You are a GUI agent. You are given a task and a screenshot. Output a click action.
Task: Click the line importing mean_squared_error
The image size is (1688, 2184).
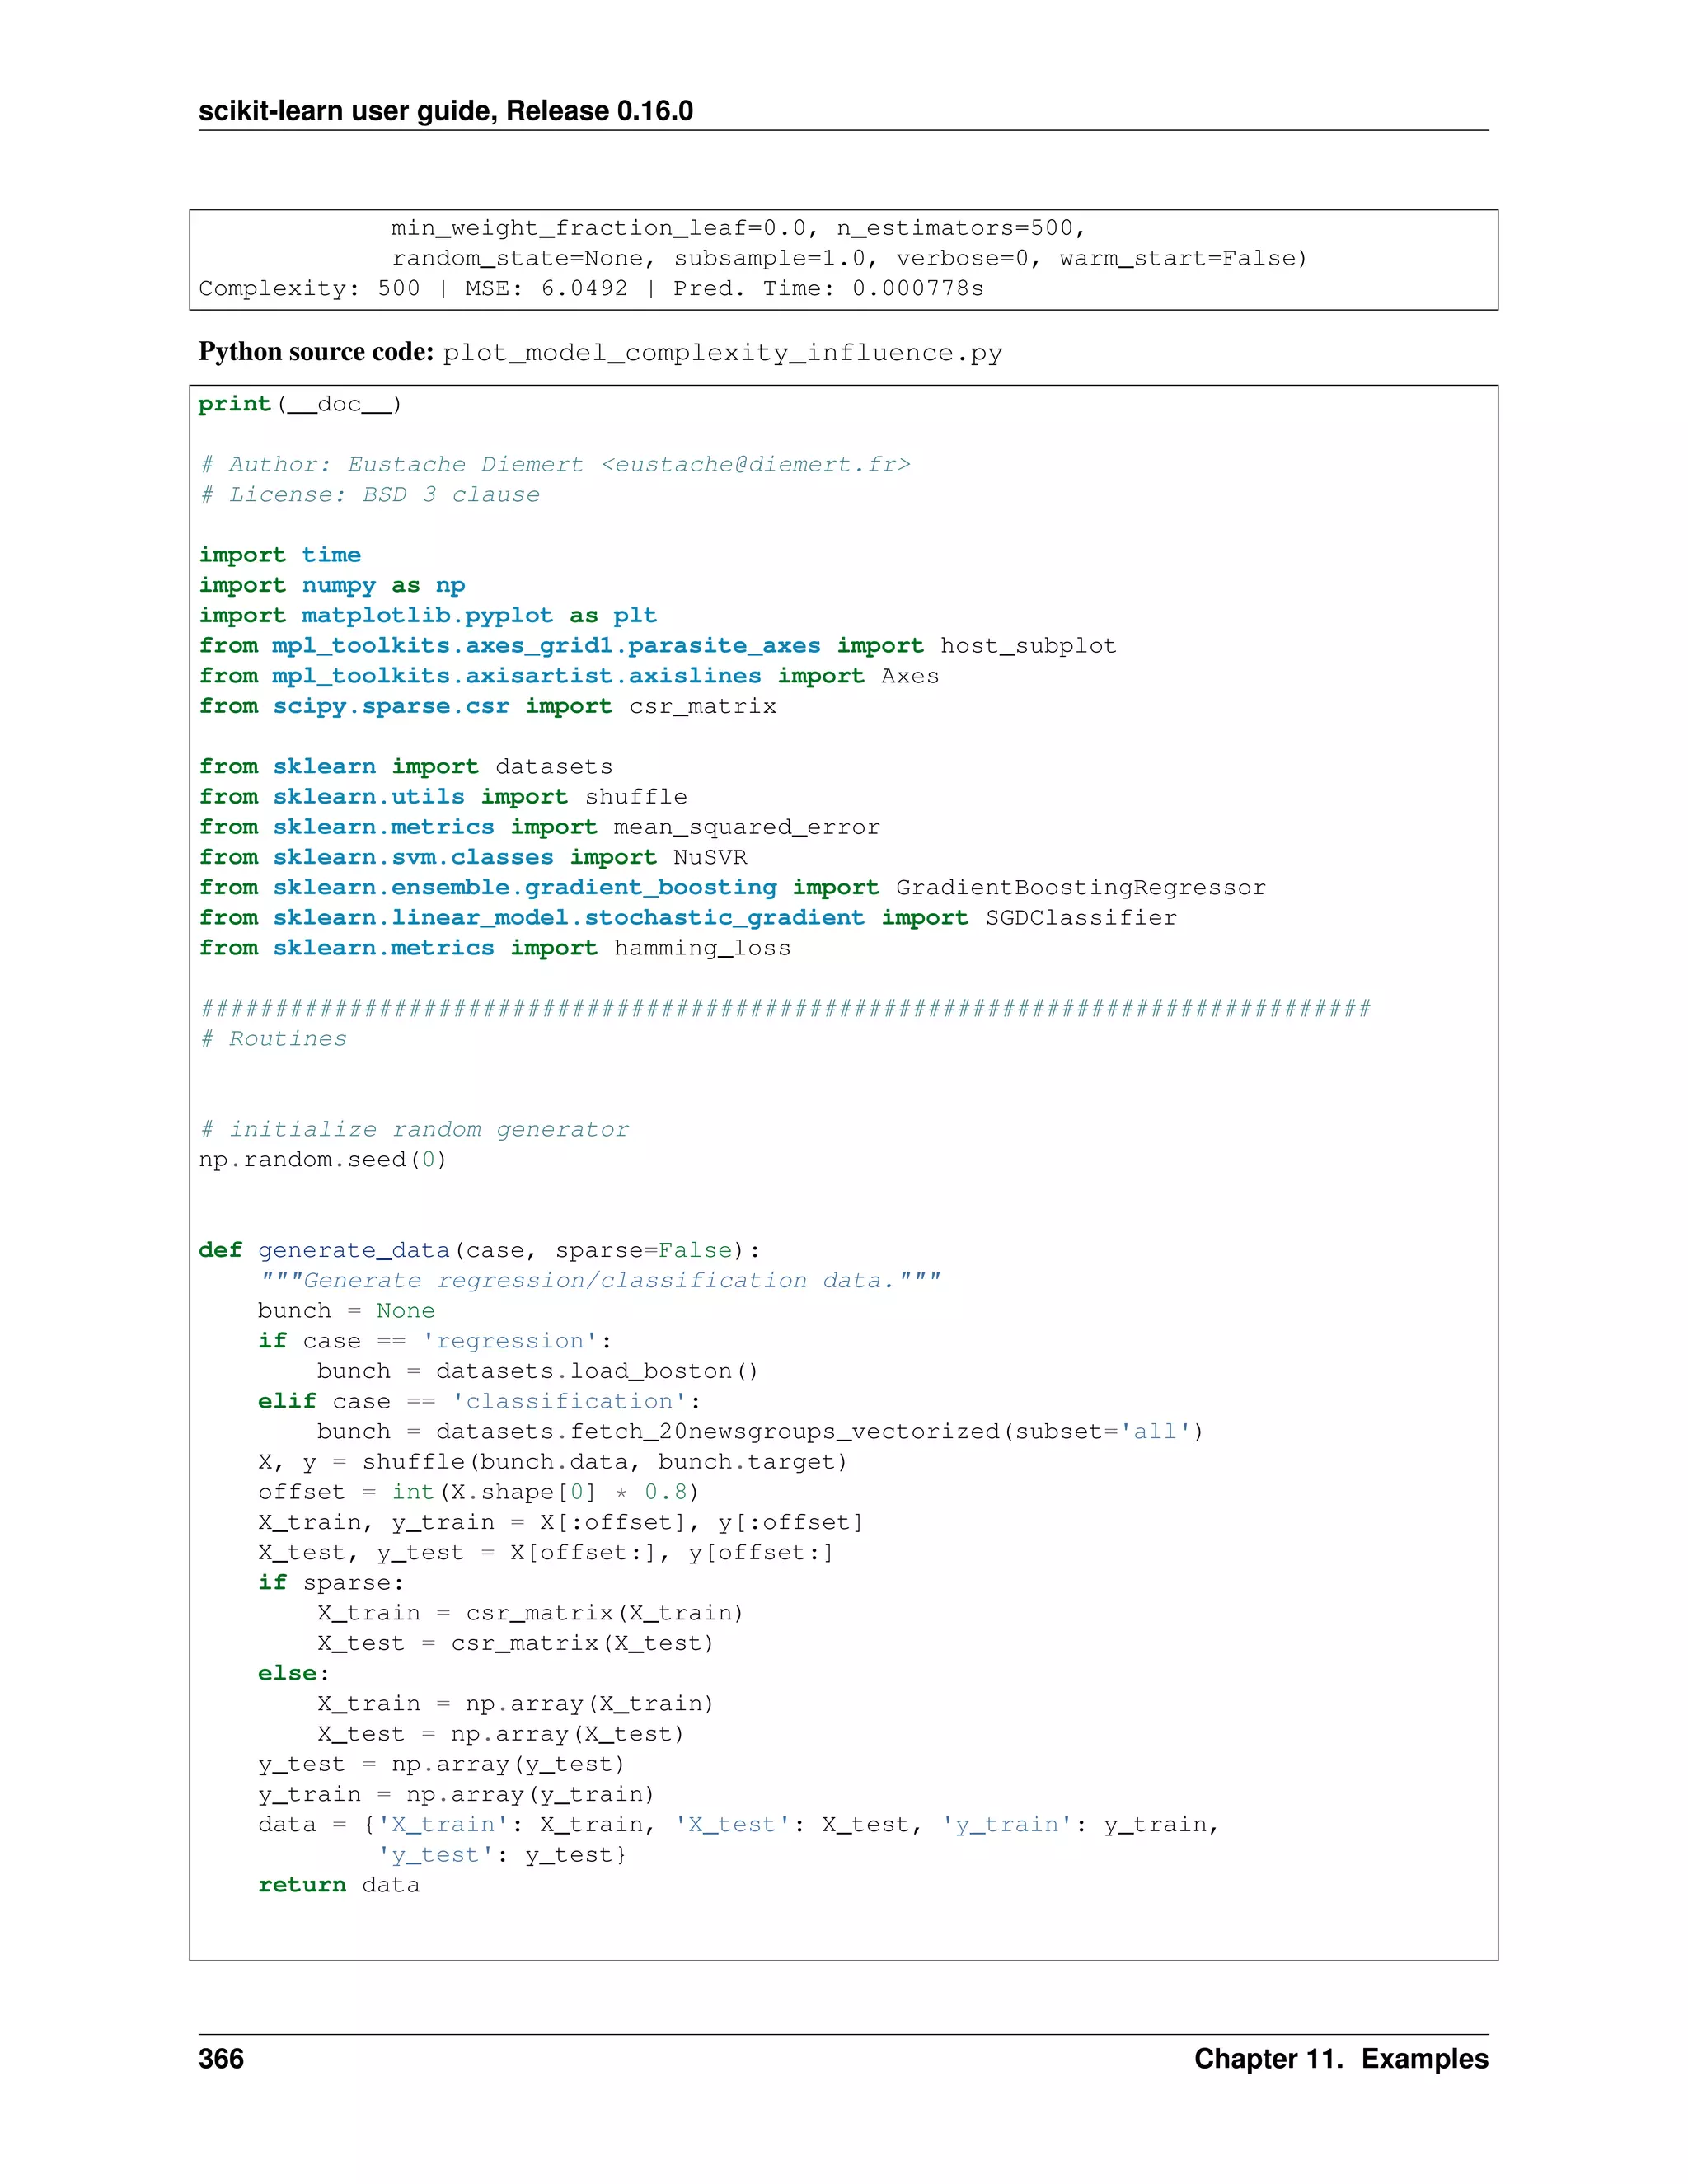pyautogui.click(x=539, y=827)
